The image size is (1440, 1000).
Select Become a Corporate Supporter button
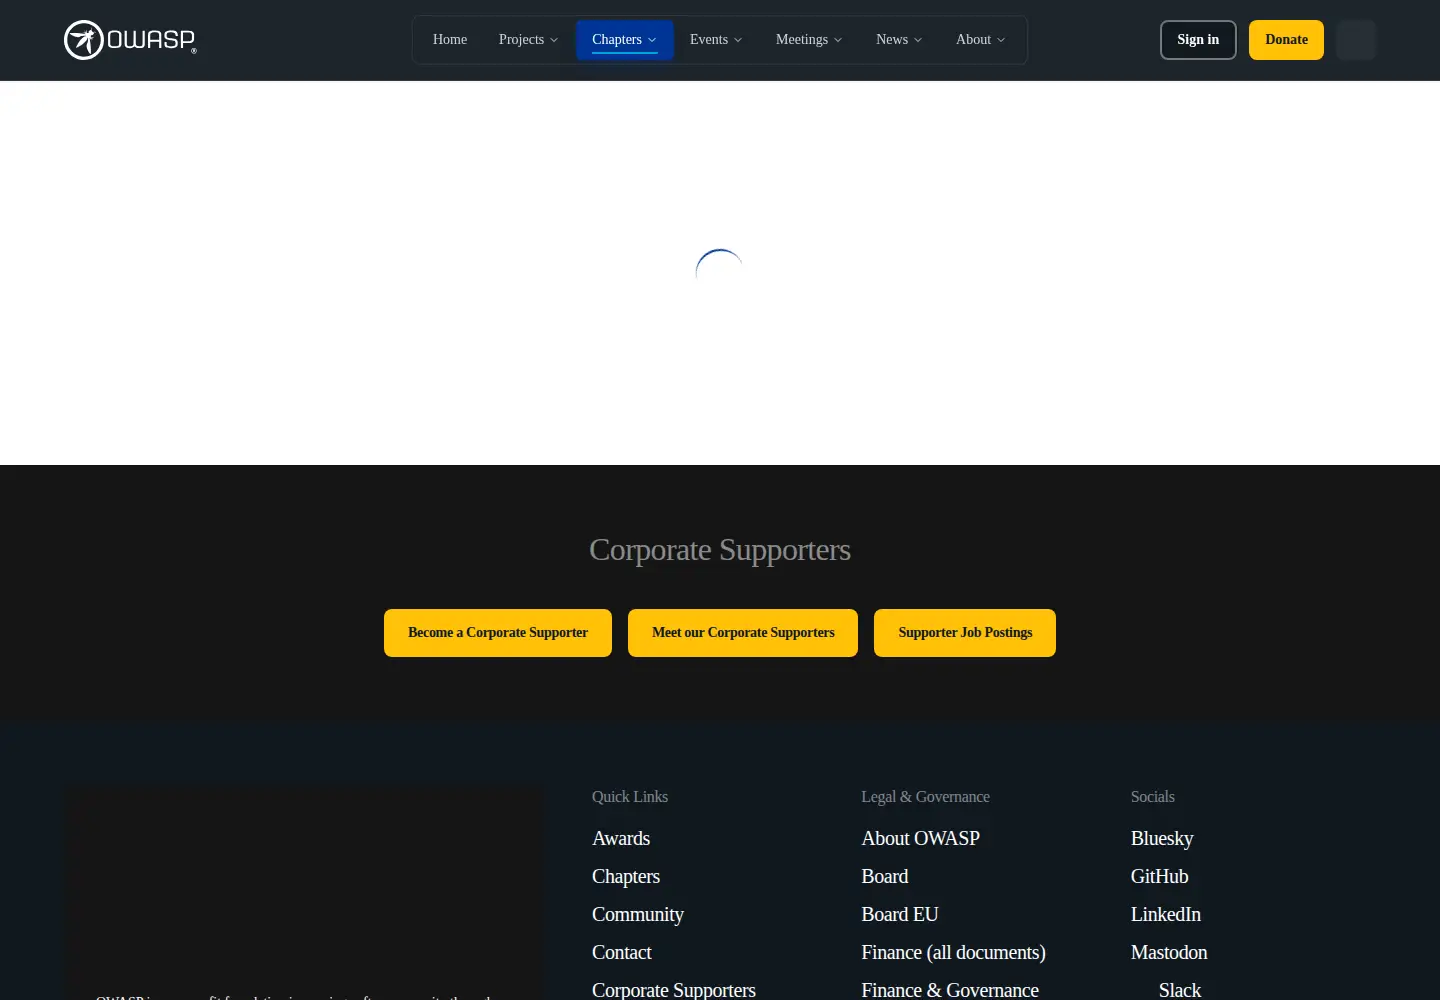coord(498,633)
